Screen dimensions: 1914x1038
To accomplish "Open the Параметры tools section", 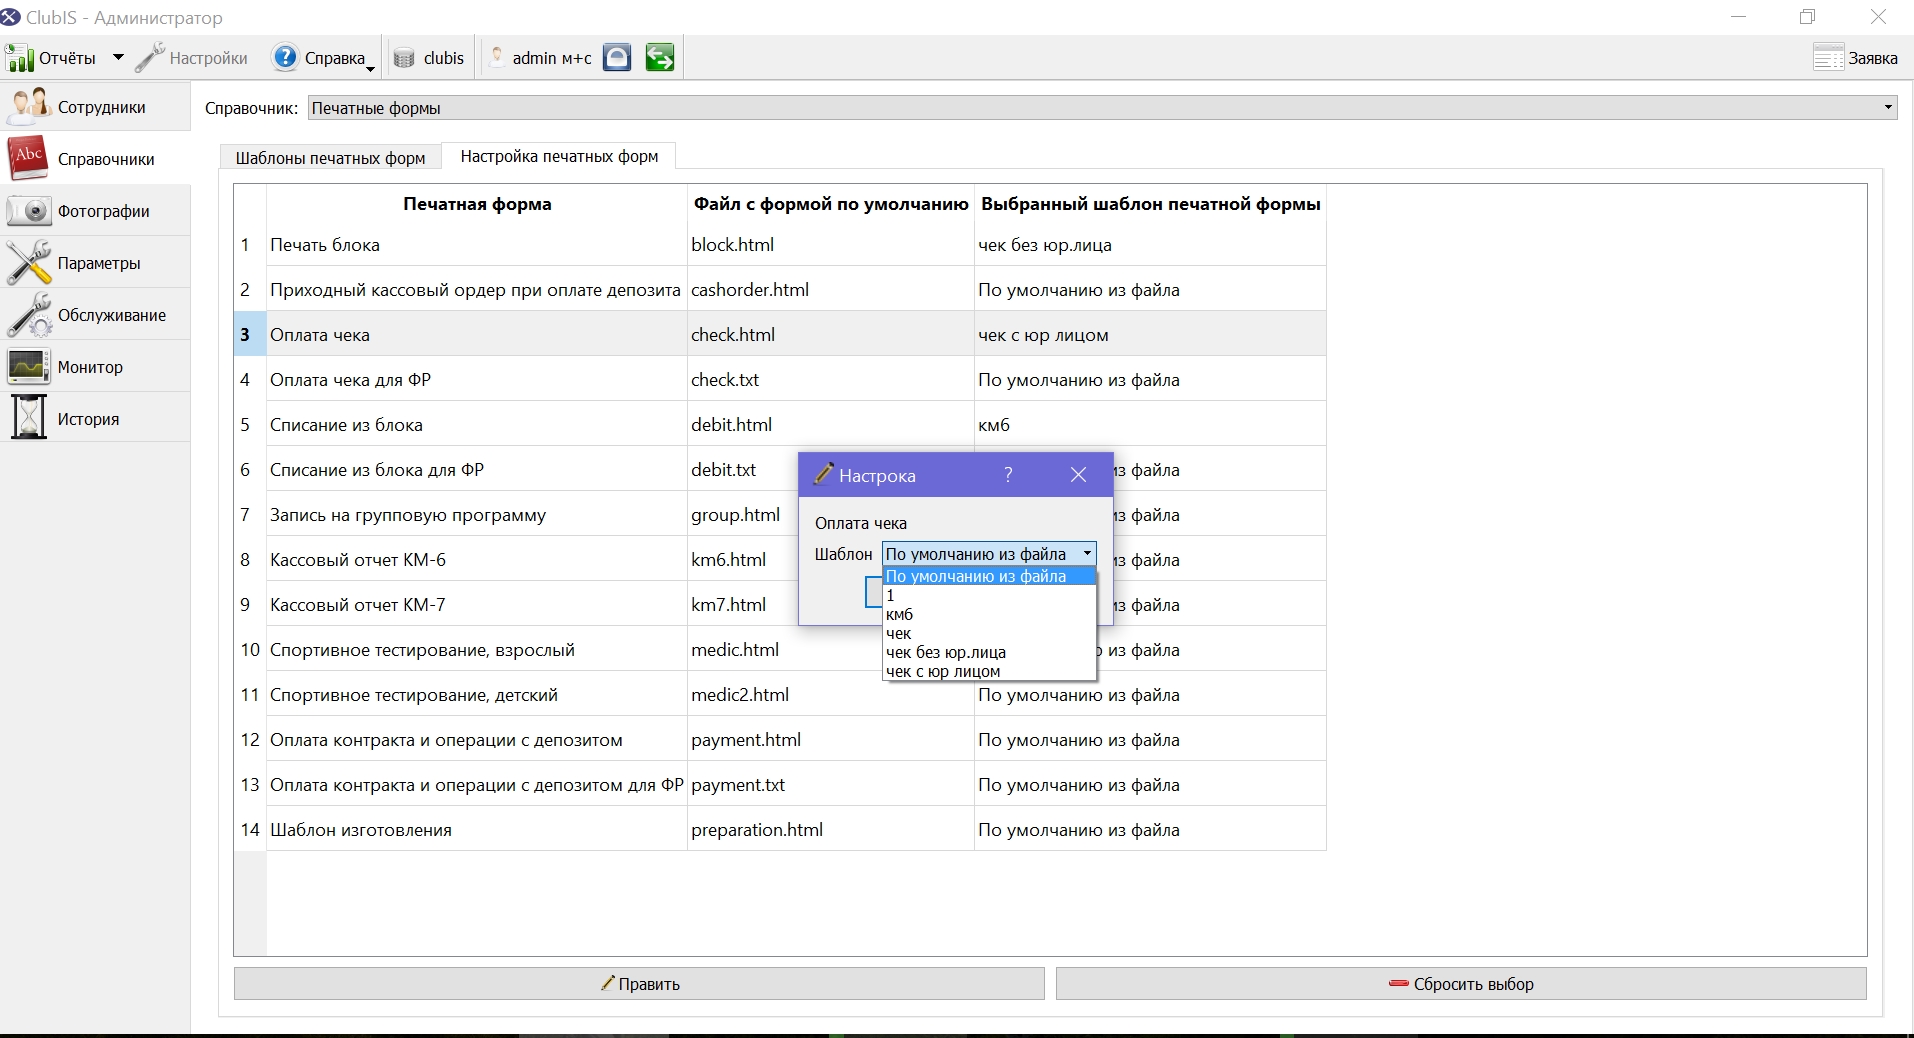I will click(94, 263).
